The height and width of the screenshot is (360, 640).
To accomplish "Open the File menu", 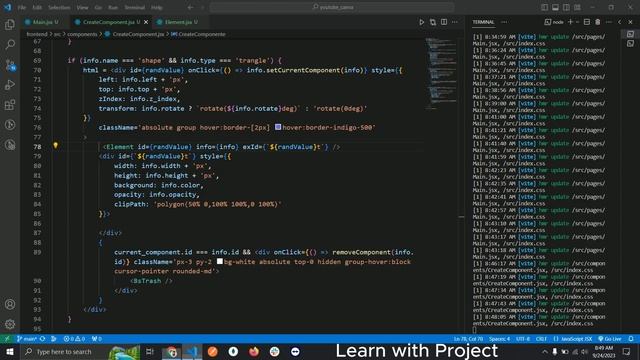I will point(22,7).
